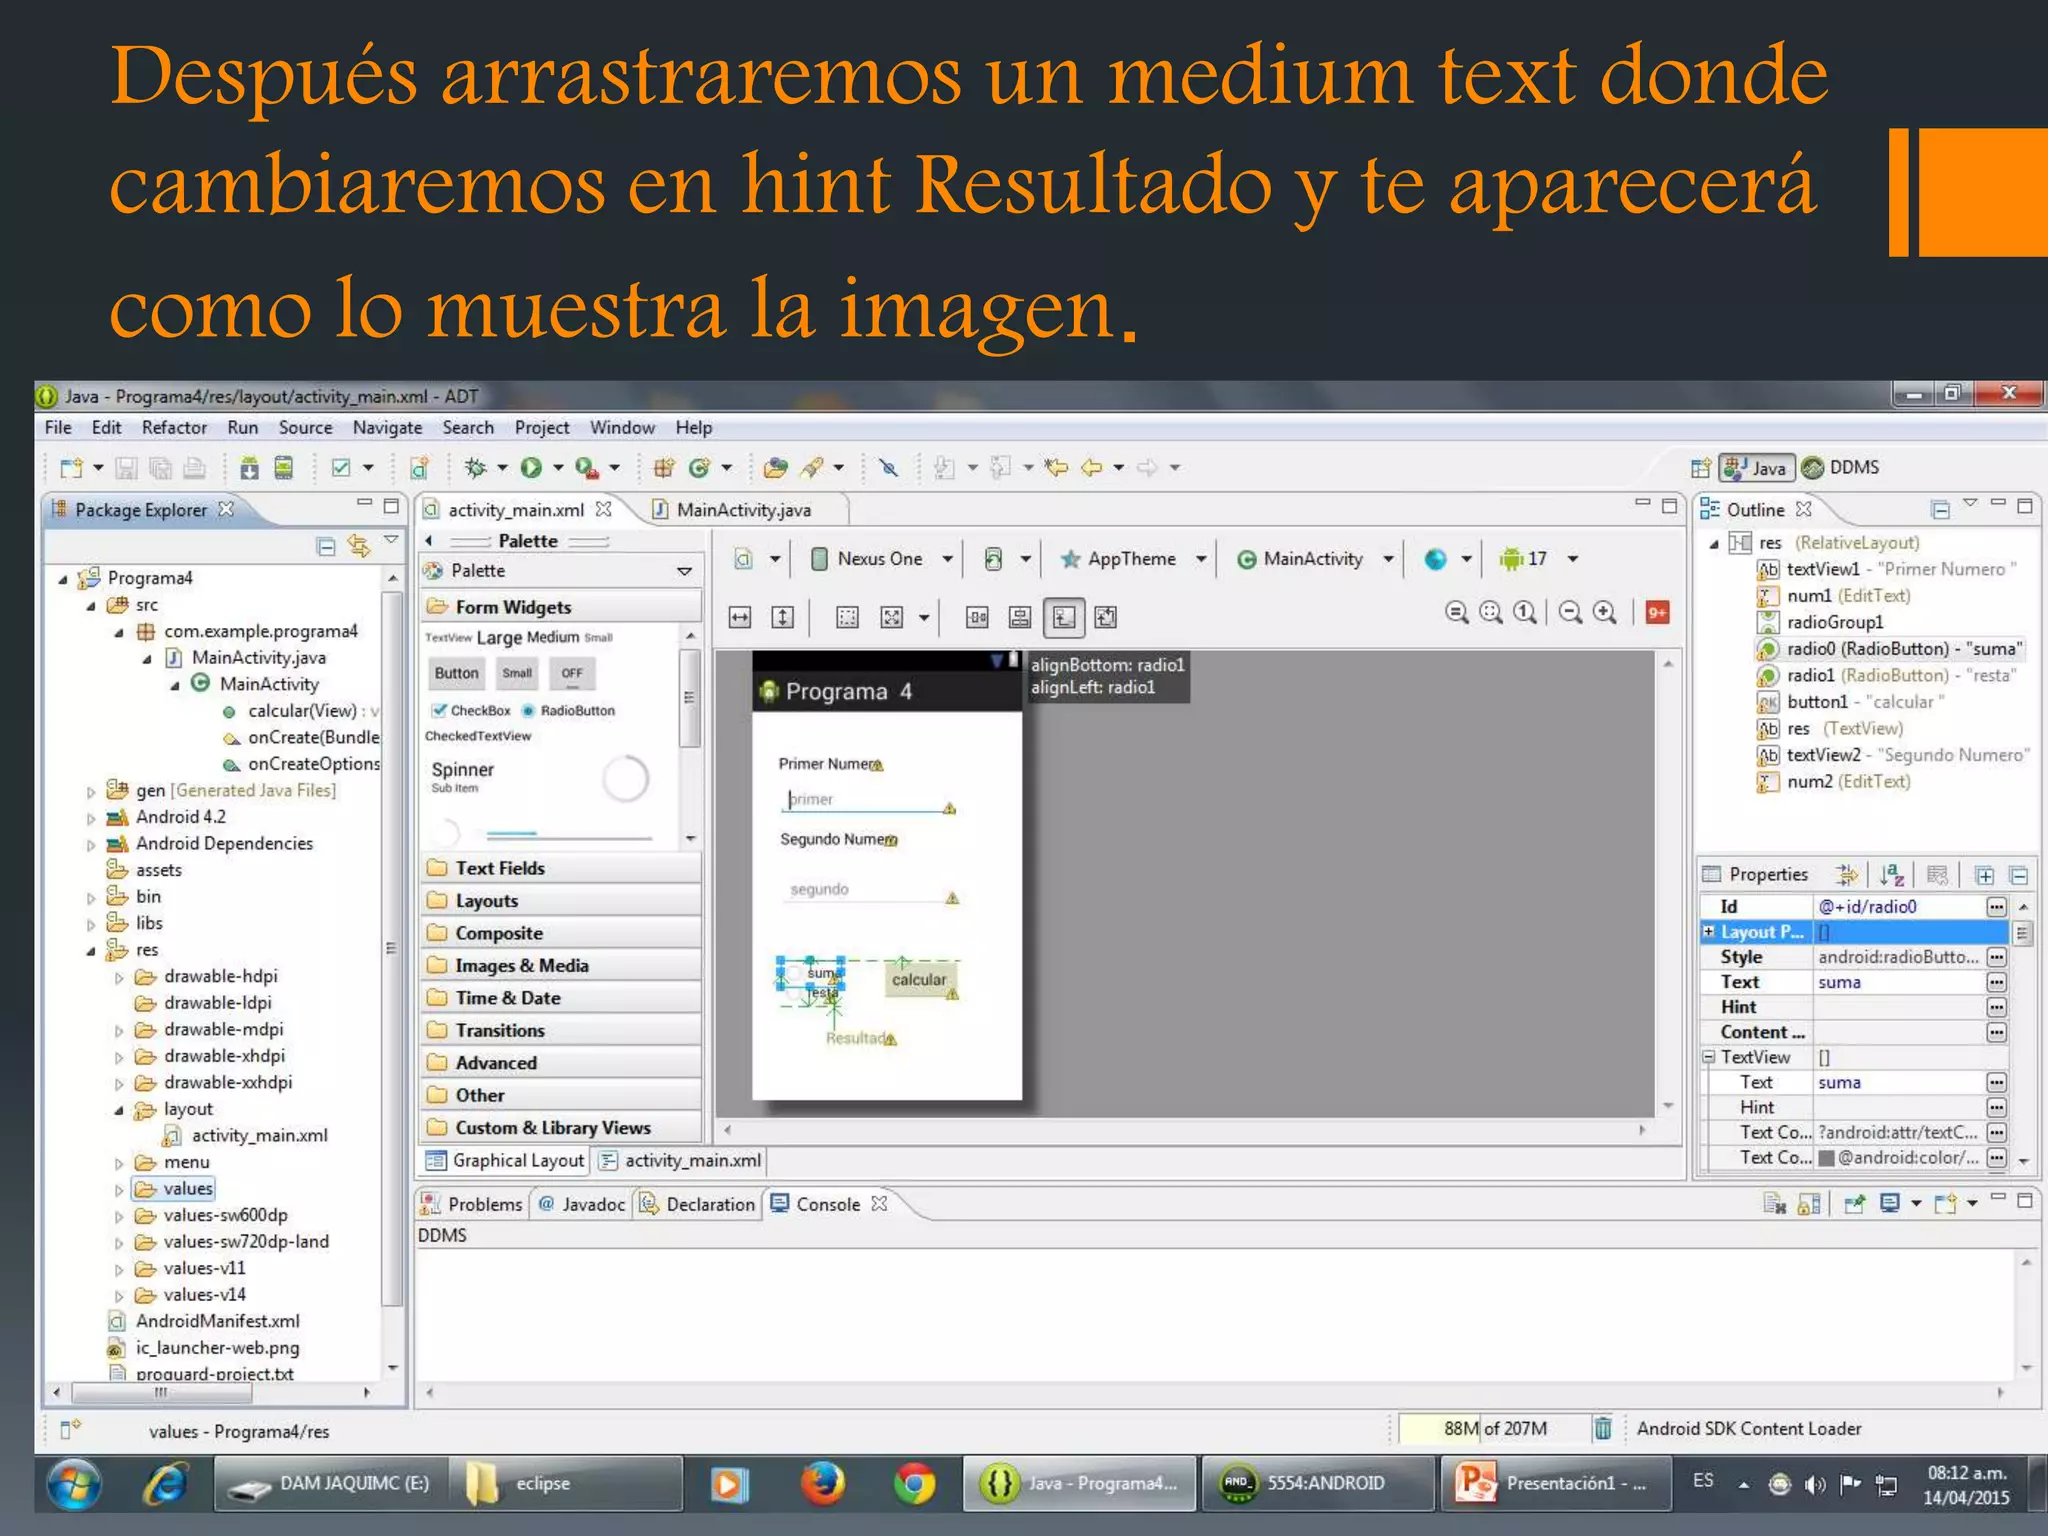Viewport: 2048px width, 1536px height.
Task: Click the Save disk toolbar icon
Action: click(127, 467)
